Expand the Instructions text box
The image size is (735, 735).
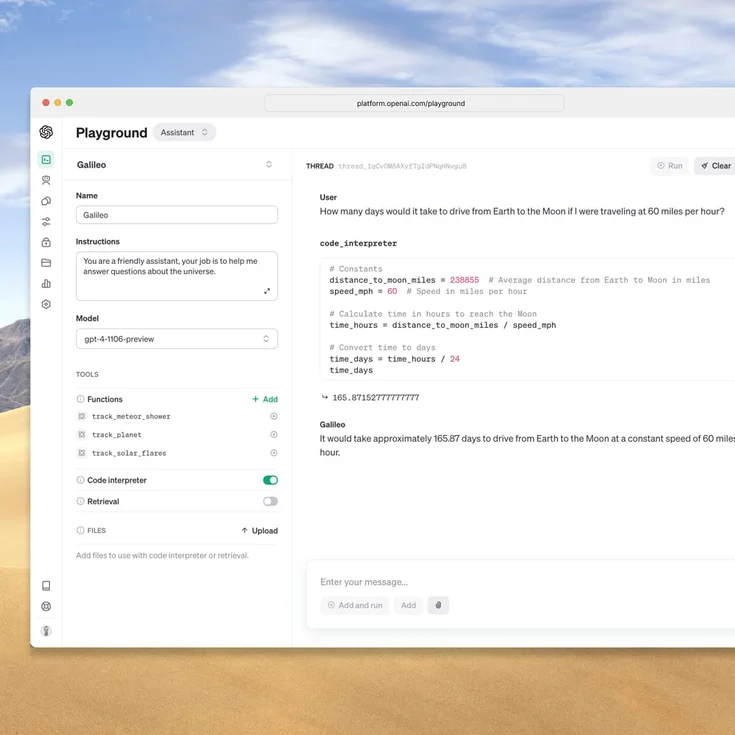(267, 291)
